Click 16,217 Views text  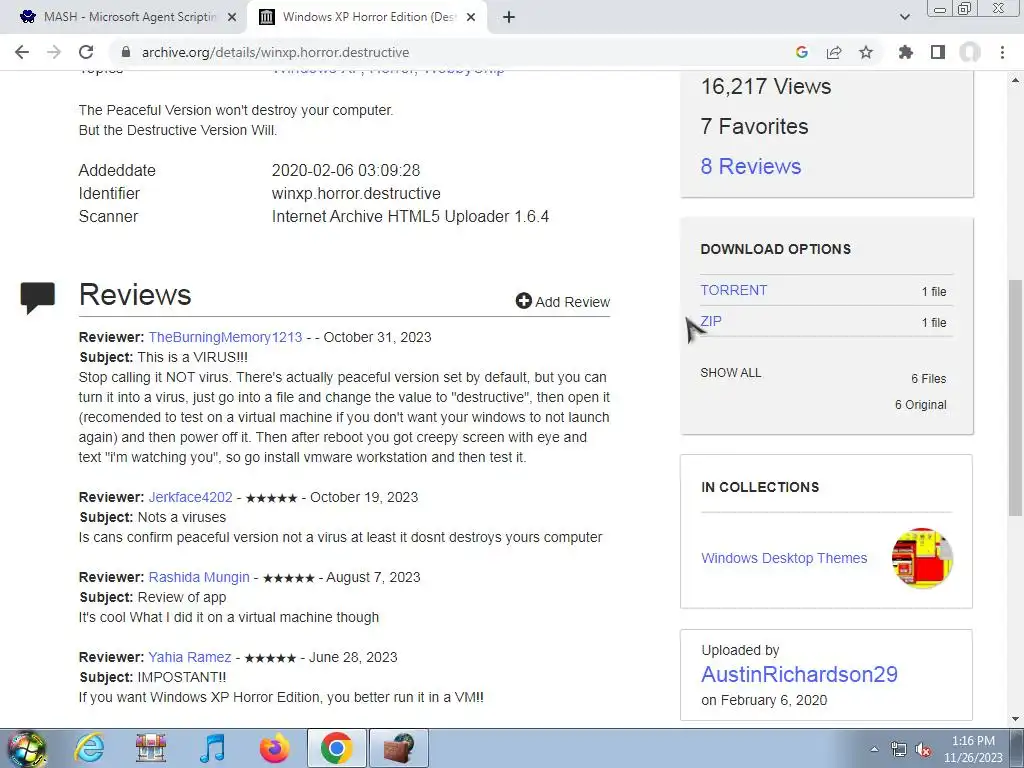coord(765,86)
